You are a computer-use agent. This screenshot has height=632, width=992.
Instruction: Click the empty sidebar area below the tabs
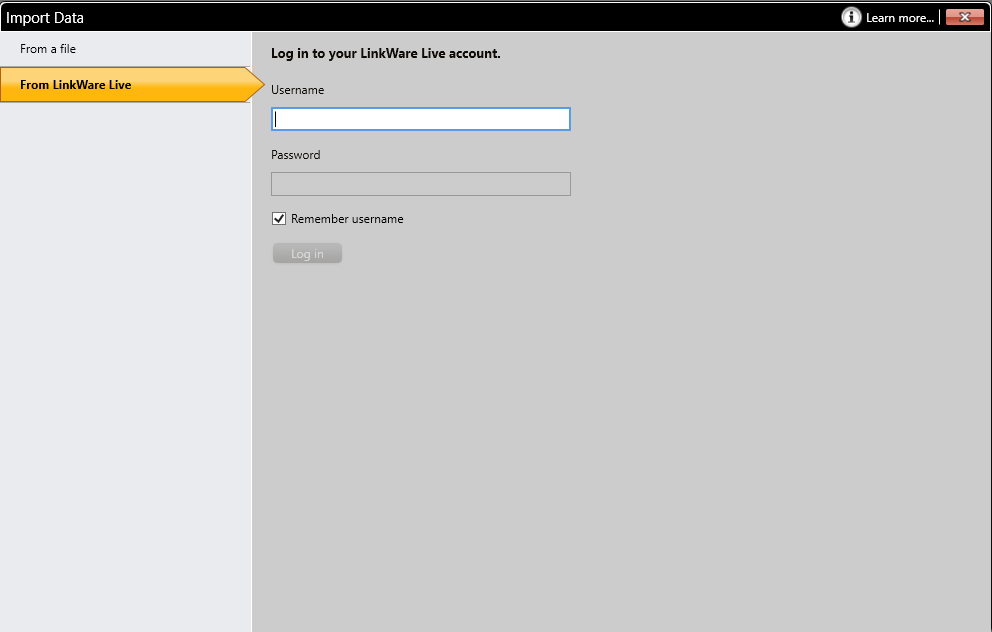(x=125, y=367)
